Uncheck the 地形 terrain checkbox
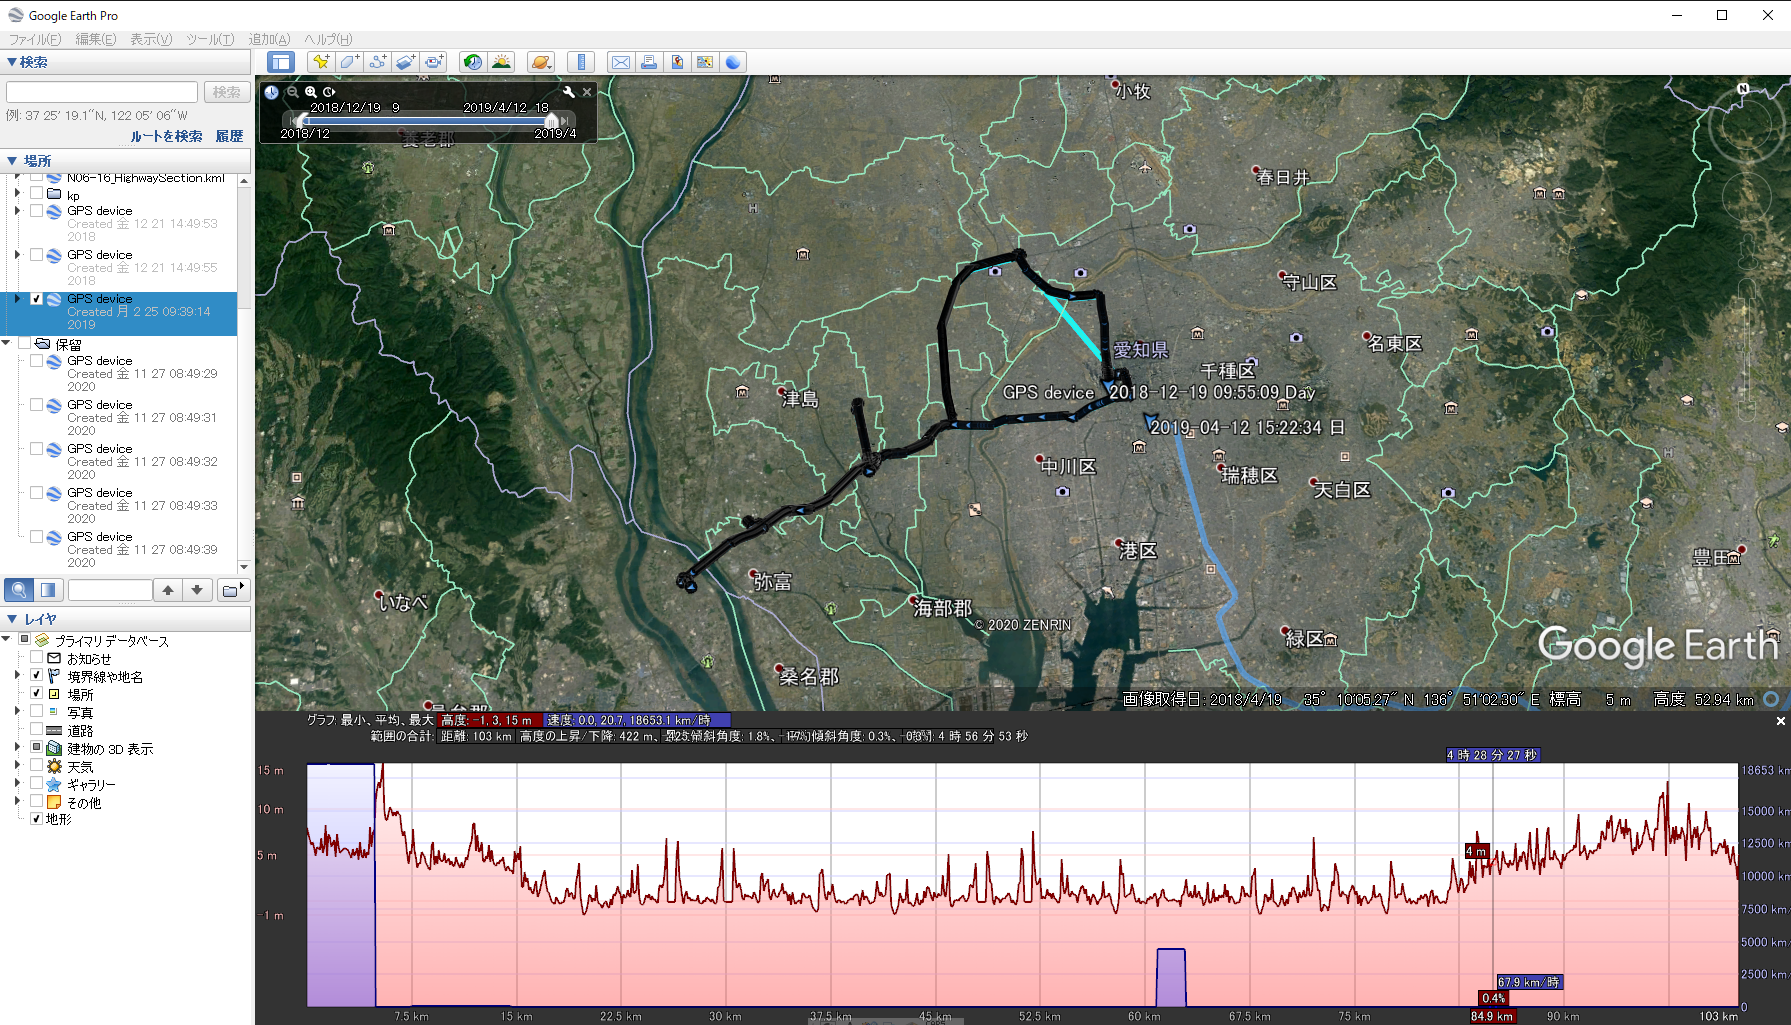Viewport: 1791px width, 1025px height. click(37, 819)
